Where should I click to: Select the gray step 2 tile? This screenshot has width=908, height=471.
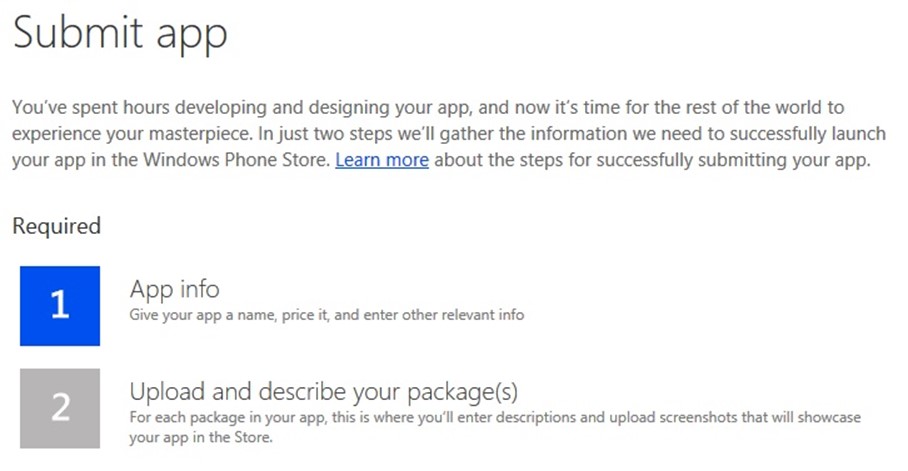[60, 408]
